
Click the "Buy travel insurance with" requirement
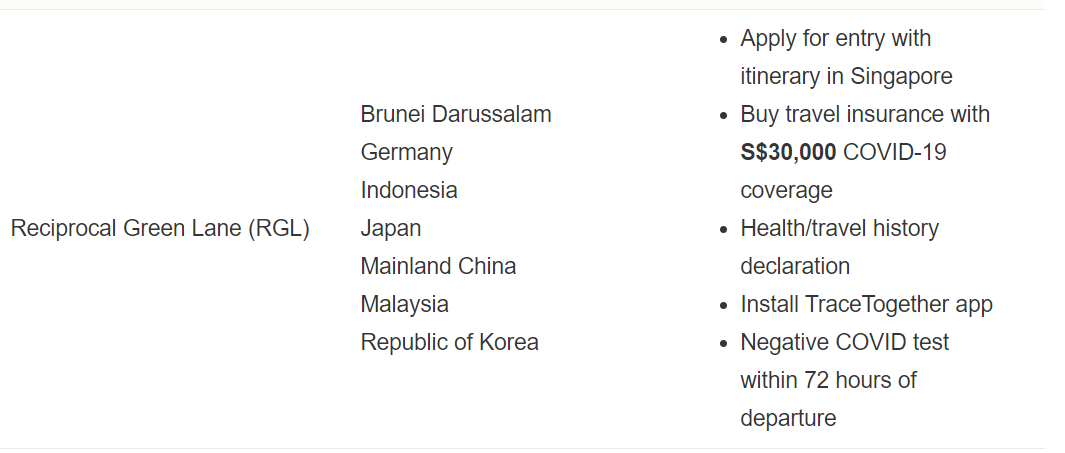(x=864, y=115)
